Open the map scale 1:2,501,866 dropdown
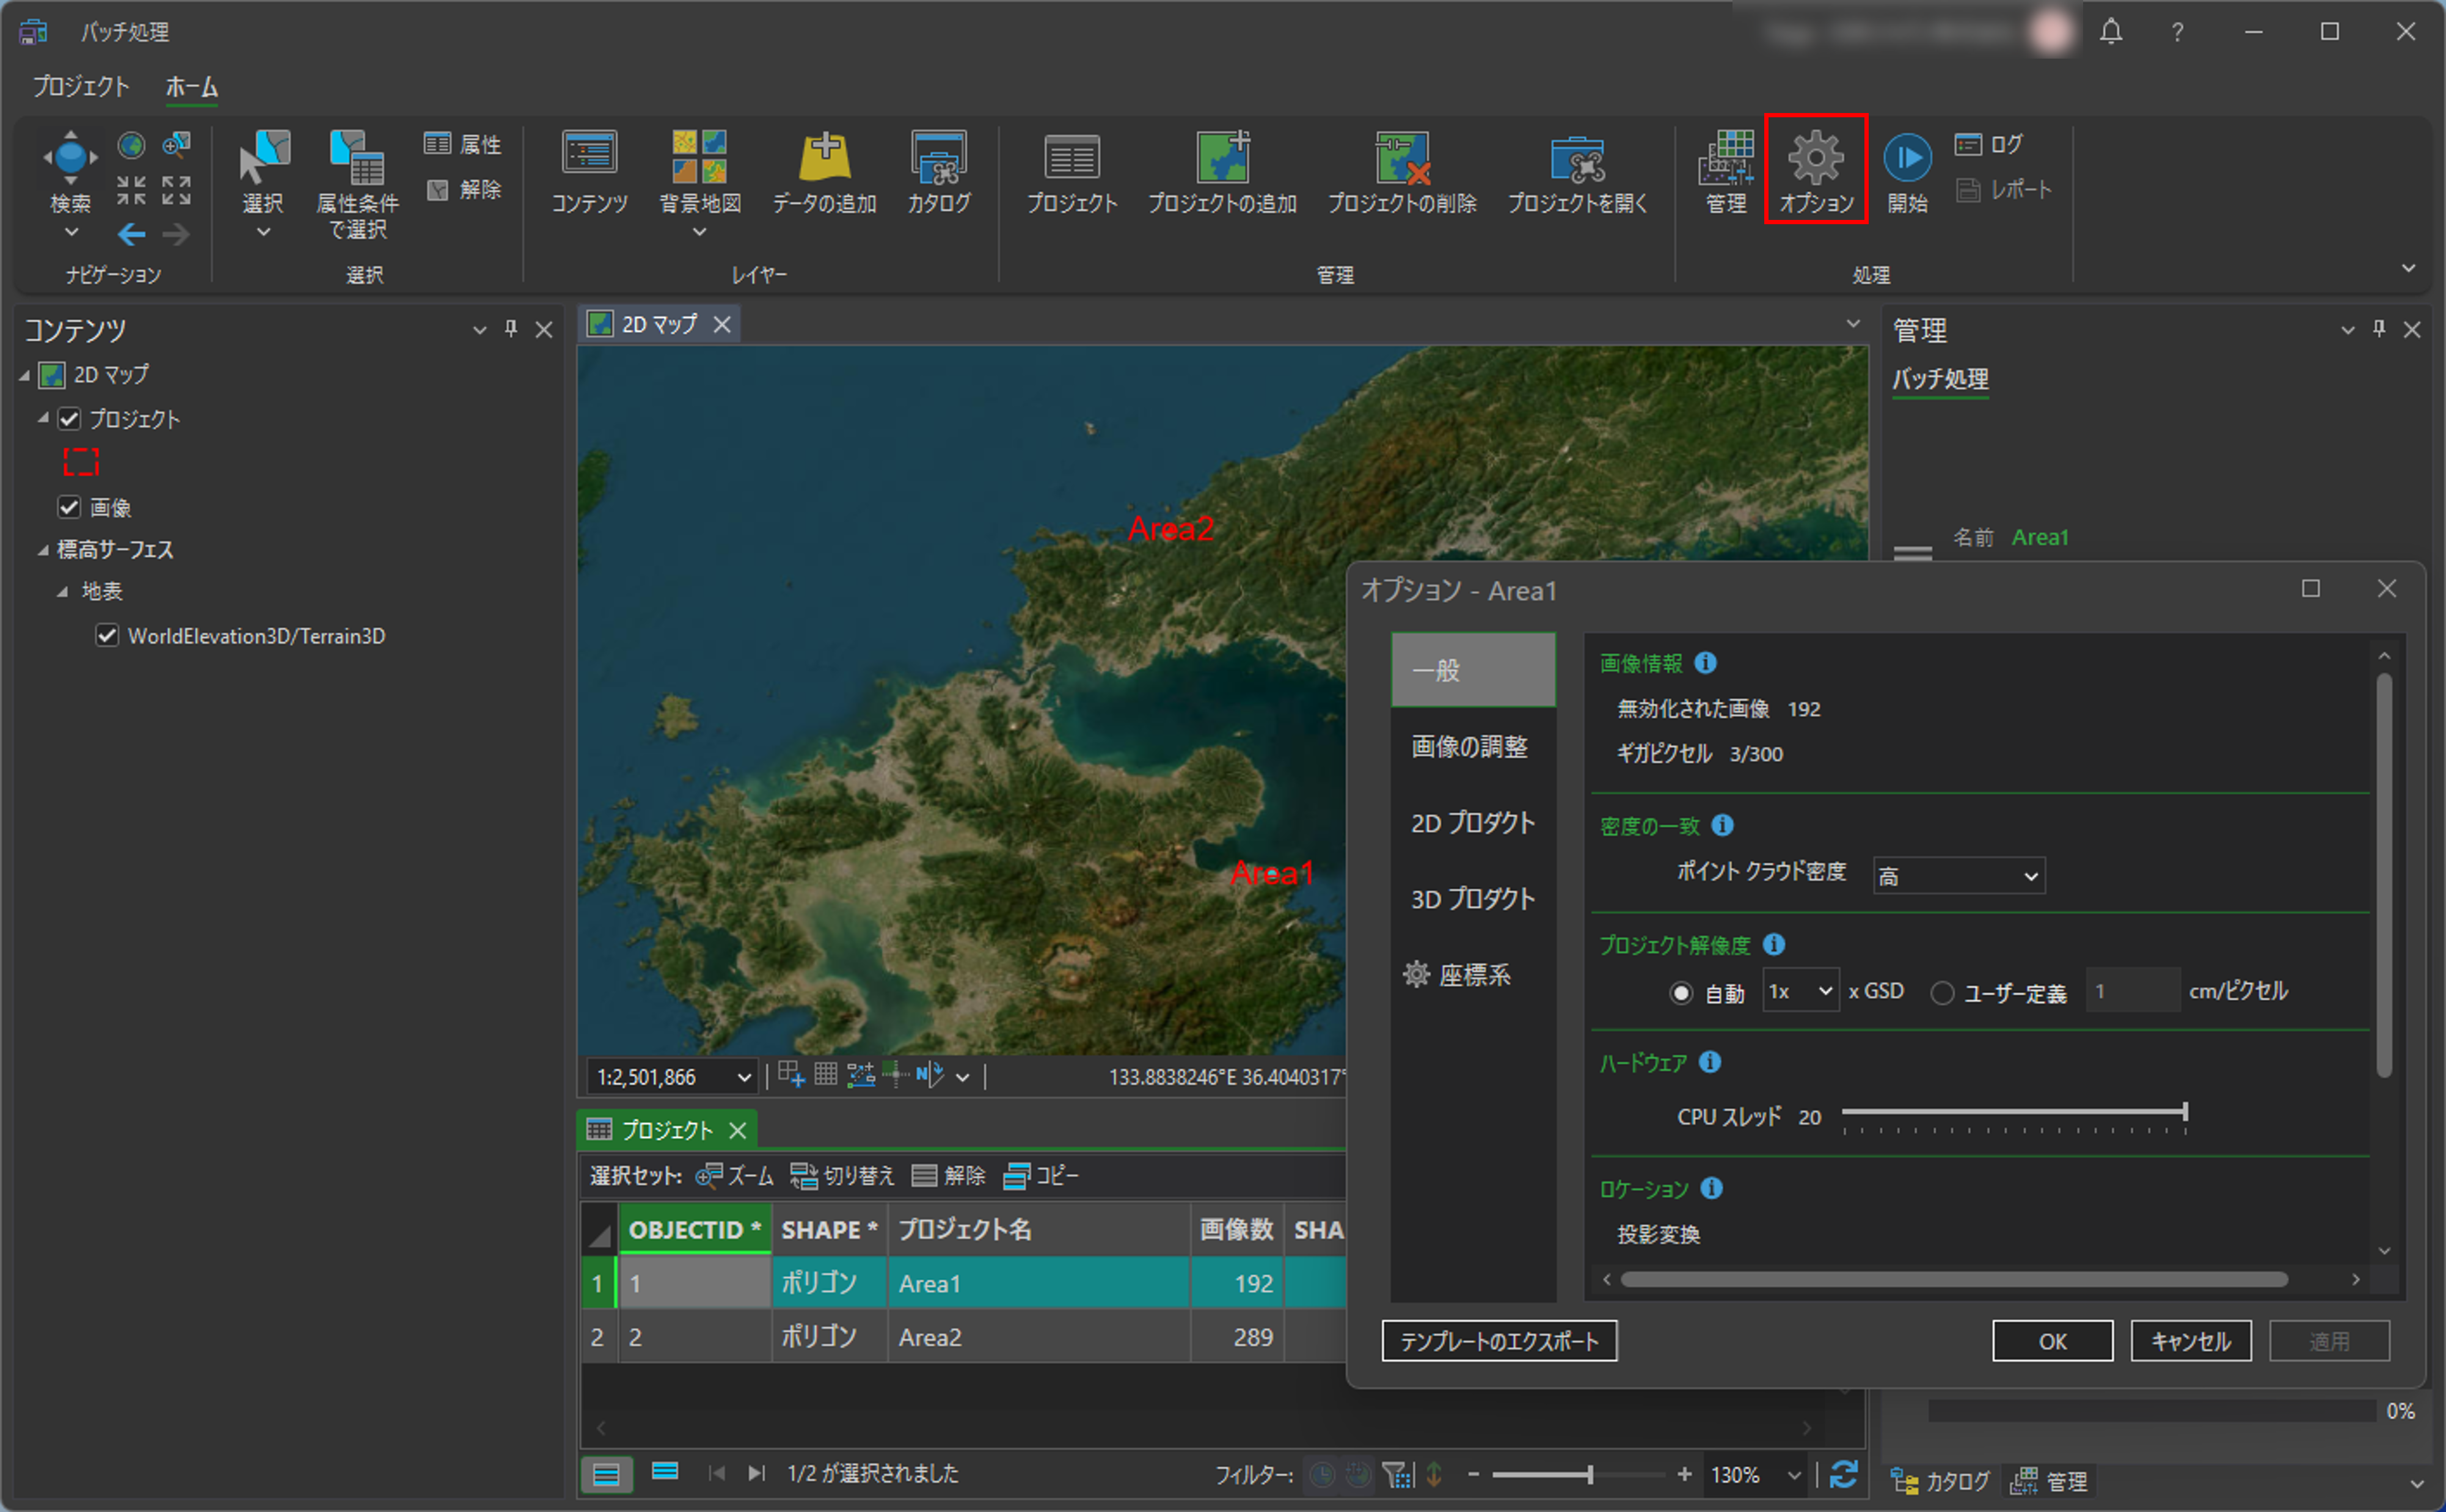The image size is (2446, 1512). (743, 1077)
